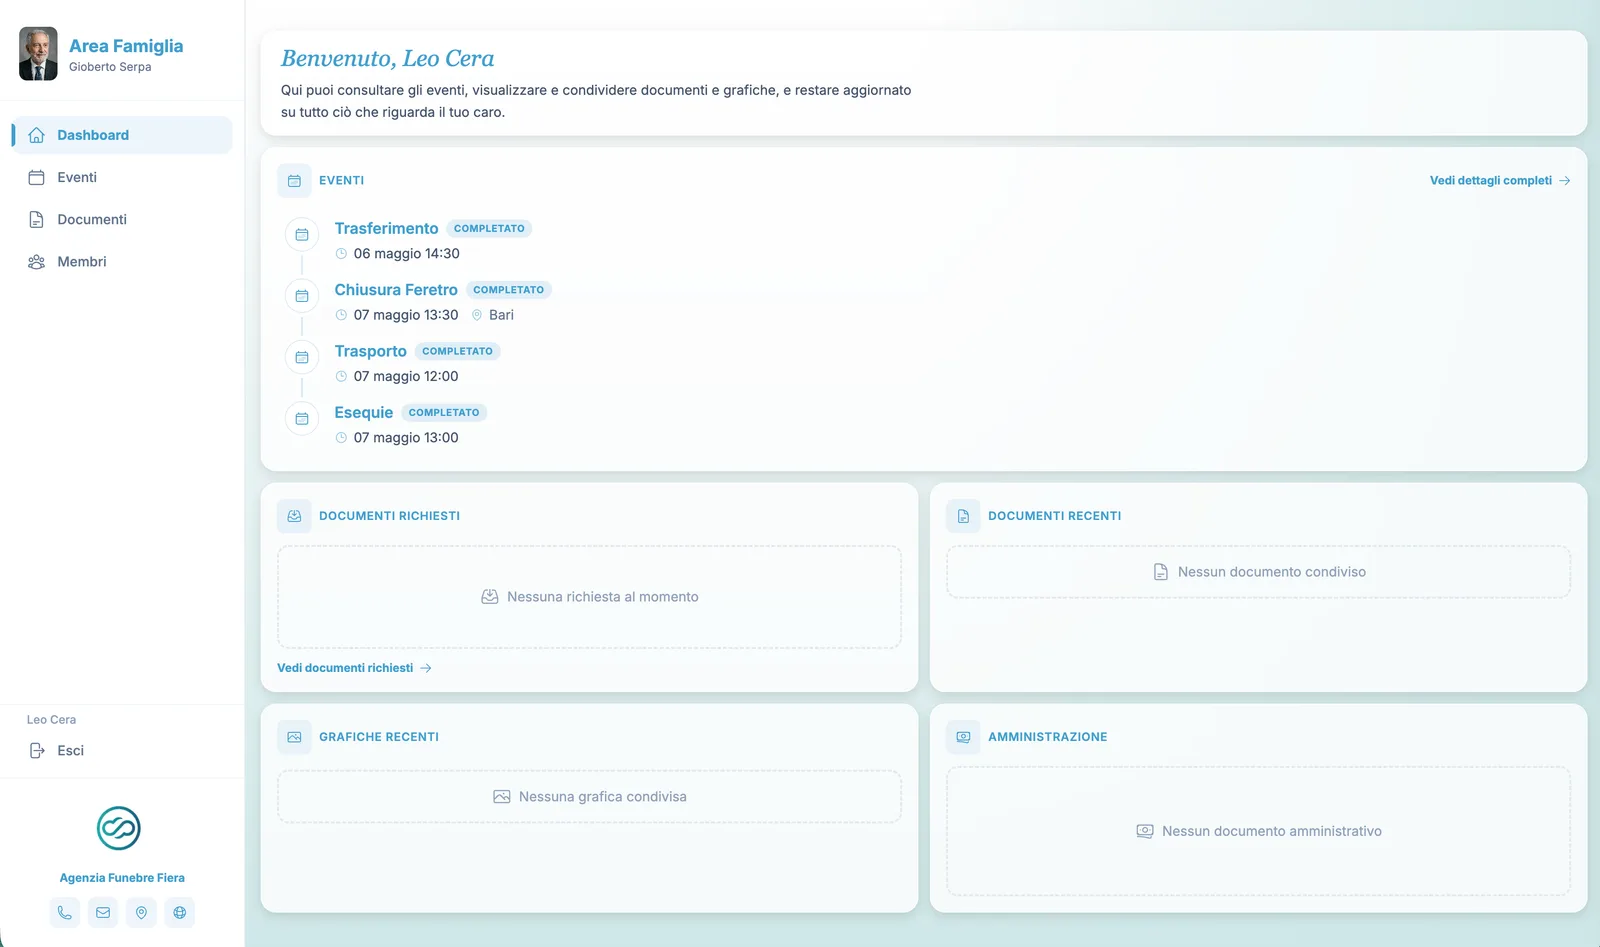Open Vedi documenti richiesti link
Image resolution: width=1600 pixels, height=947 pixels.
(x=354, y=668)
